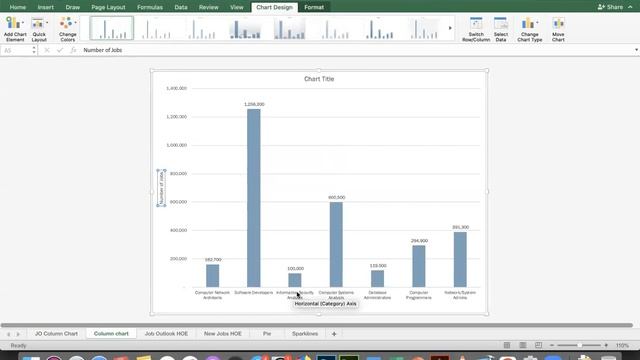The width and height of the screenshot is (640, 360).
Task: Select the Chart Title text
Action: point(319,79)
